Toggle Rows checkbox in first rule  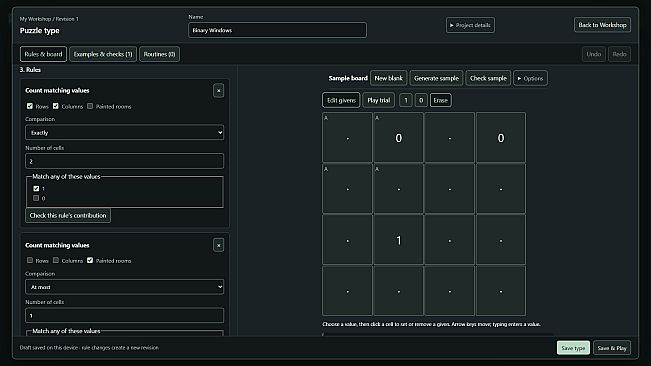(30, 106)
